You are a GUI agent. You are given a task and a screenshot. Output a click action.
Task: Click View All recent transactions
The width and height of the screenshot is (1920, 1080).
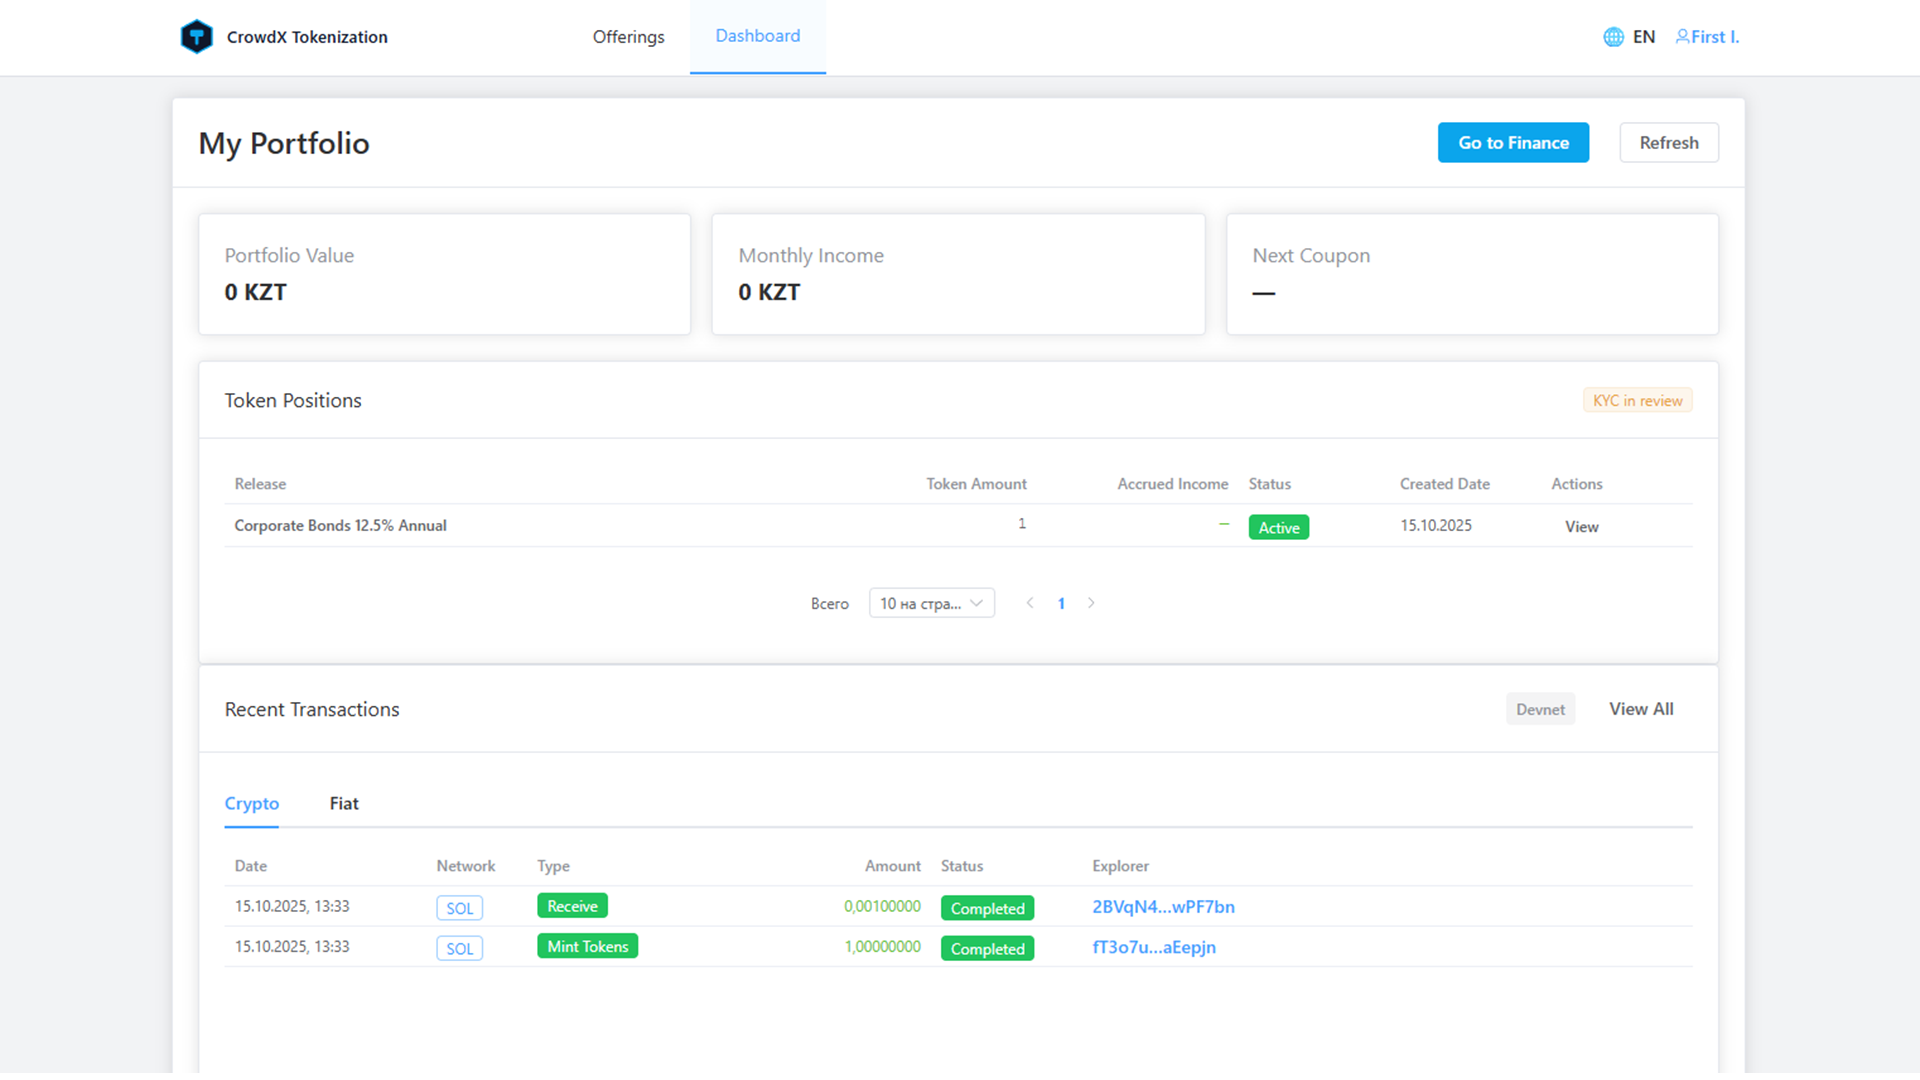[x=1640, y=708]
